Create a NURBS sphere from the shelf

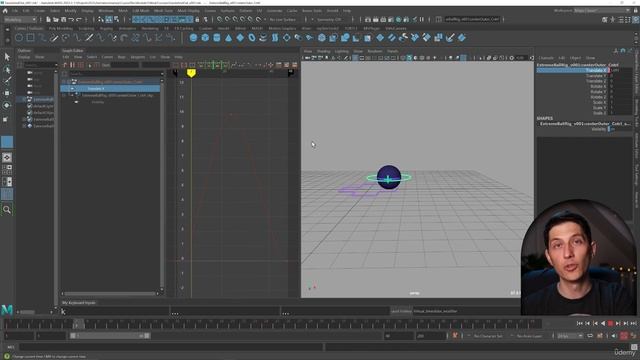pos(193,38)
